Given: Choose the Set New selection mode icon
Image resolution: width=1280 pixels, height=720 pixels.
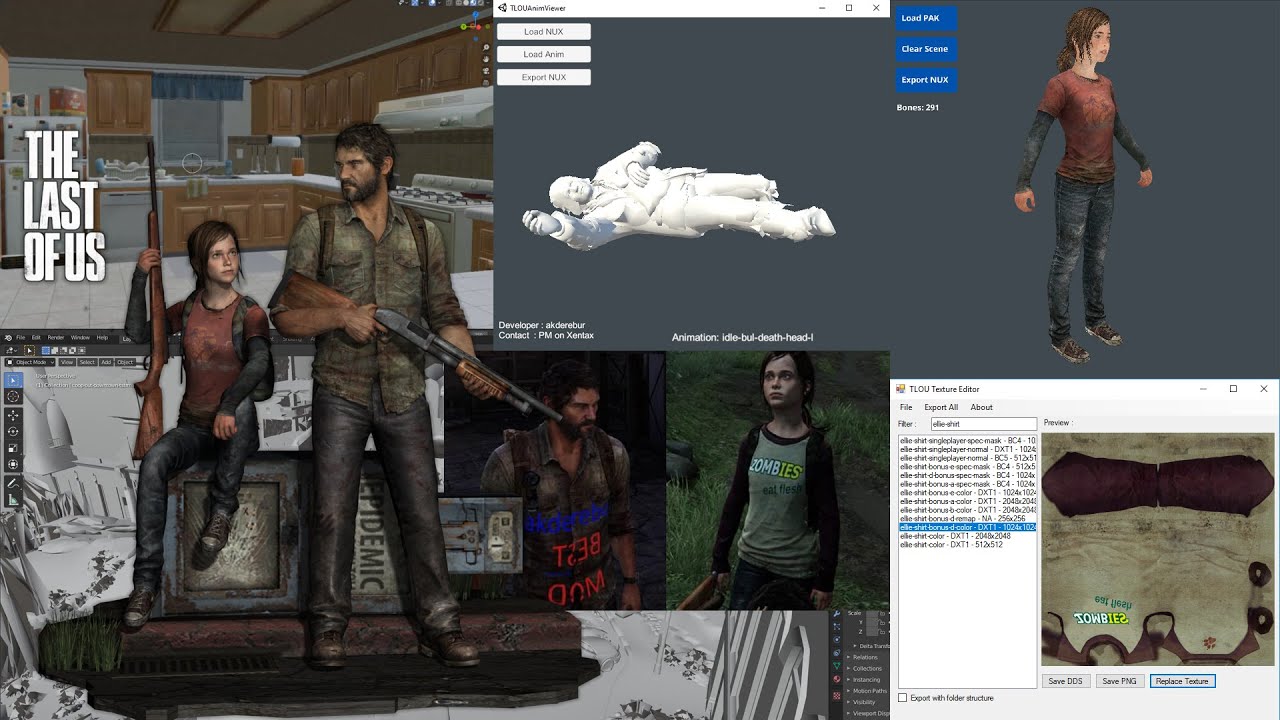Looking at the screenshot, I should [45, 350].
